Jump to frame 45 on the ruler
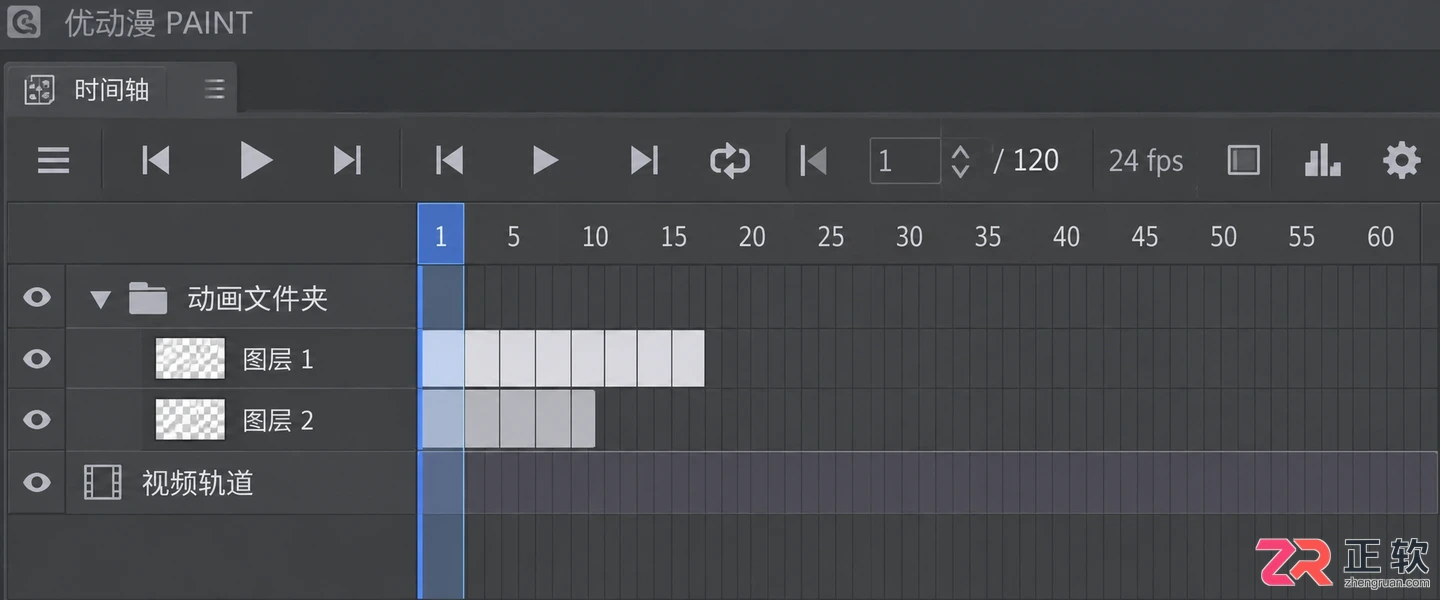1440x600 pixels. (x=1145, y=236)
